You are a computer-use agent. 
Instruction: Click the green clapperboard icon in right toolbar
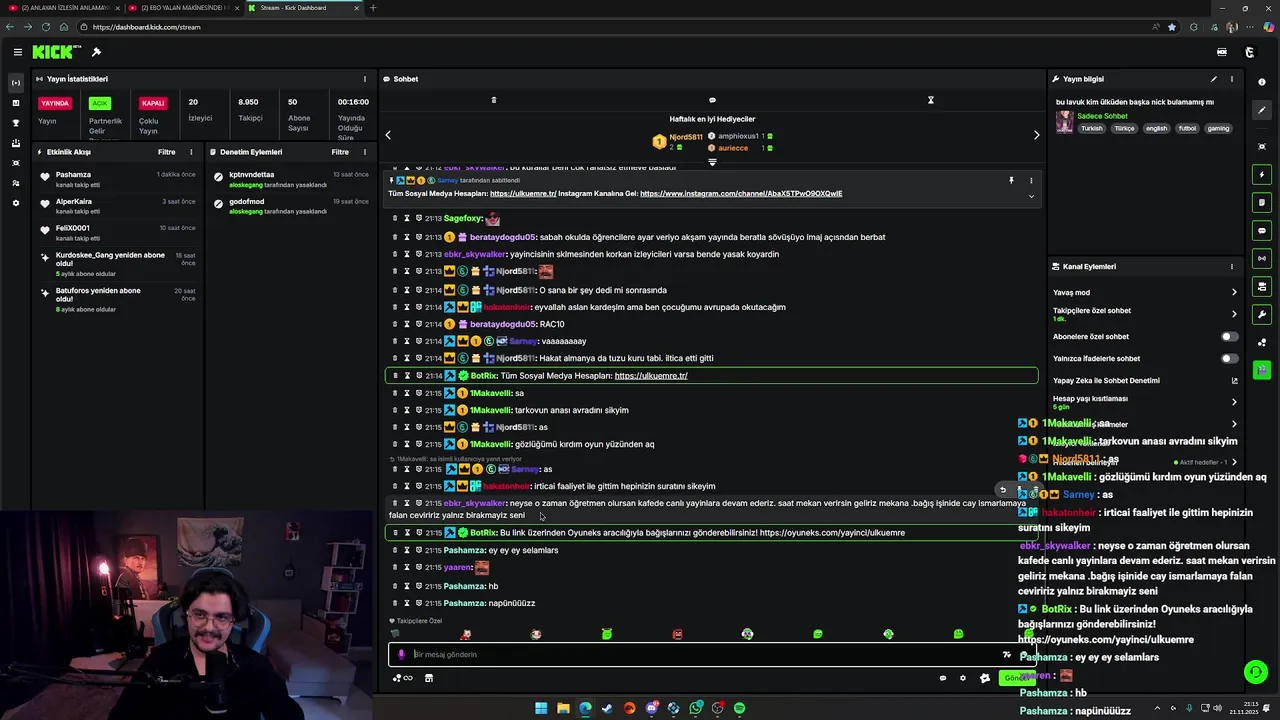pyautogui.click(x=1262, y=371)
